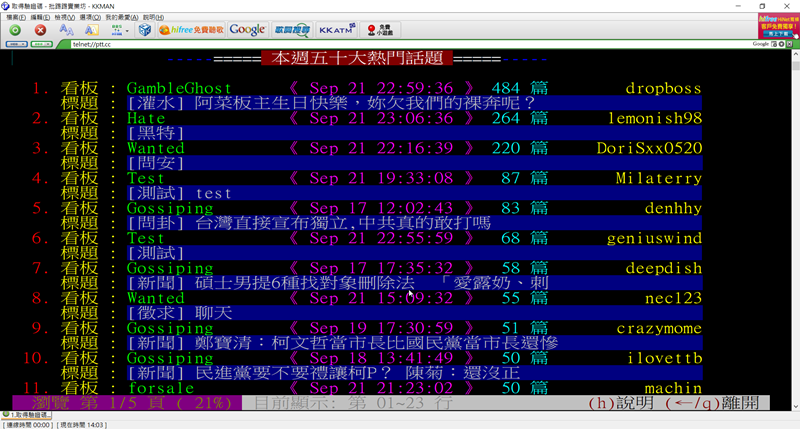Click the title '[黑特]' in row 2
Screen dimensions: 800x429
click(156, 133)
